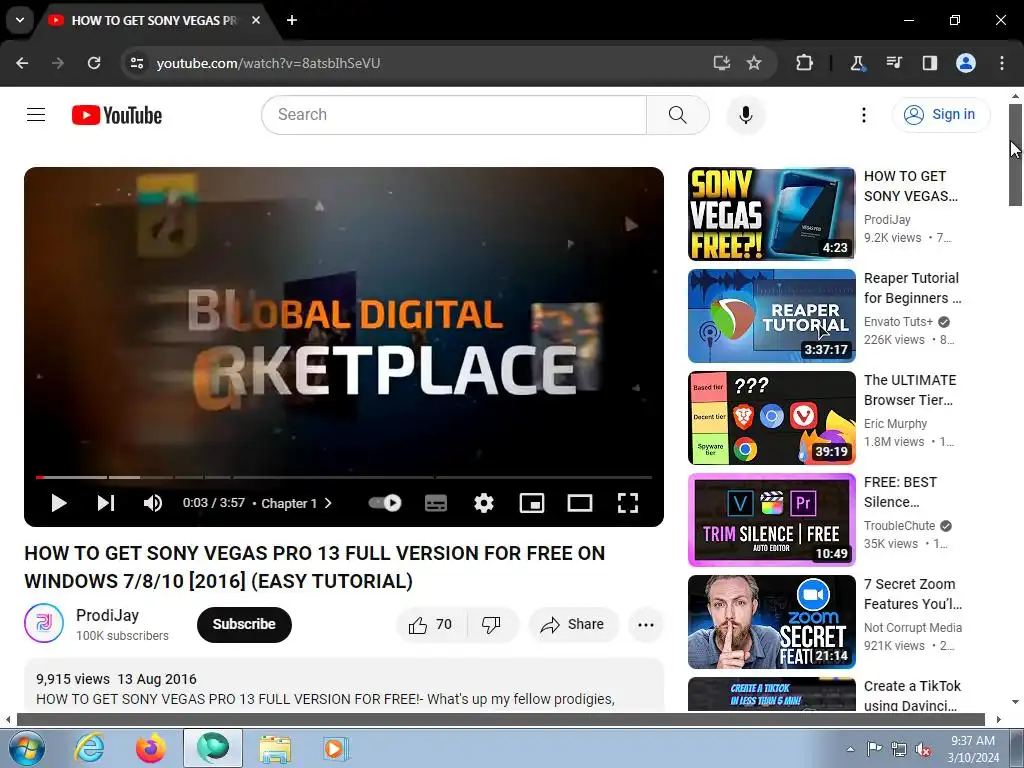
Task: Open YouTube settings three-dot menu
Action: pyautogui.click(x=863, y=115)
